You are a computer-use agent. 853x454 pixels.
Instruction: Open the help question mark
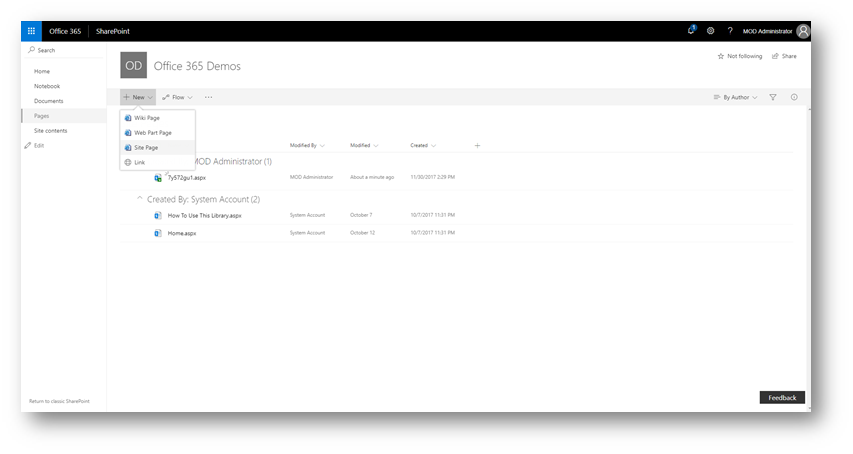[730, 31]
